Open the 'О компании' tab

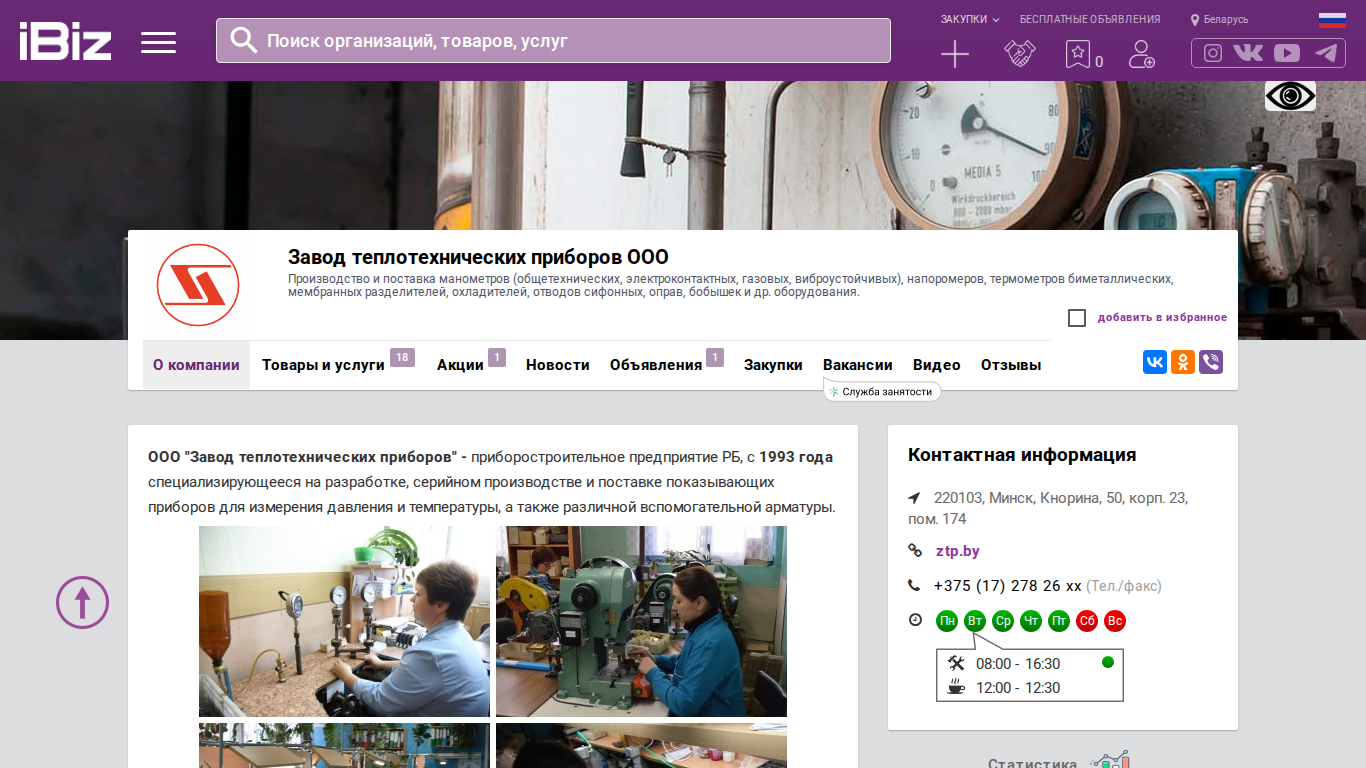pyautogui.click(x=196, y=365)
